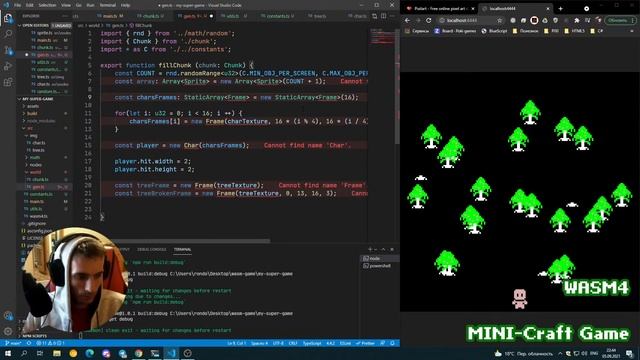Image resolution: width=640 pixels, height=360 pixels.
Task: Select the DEBUG CONSOLE panel tab
Action: [x=151, y=249]
